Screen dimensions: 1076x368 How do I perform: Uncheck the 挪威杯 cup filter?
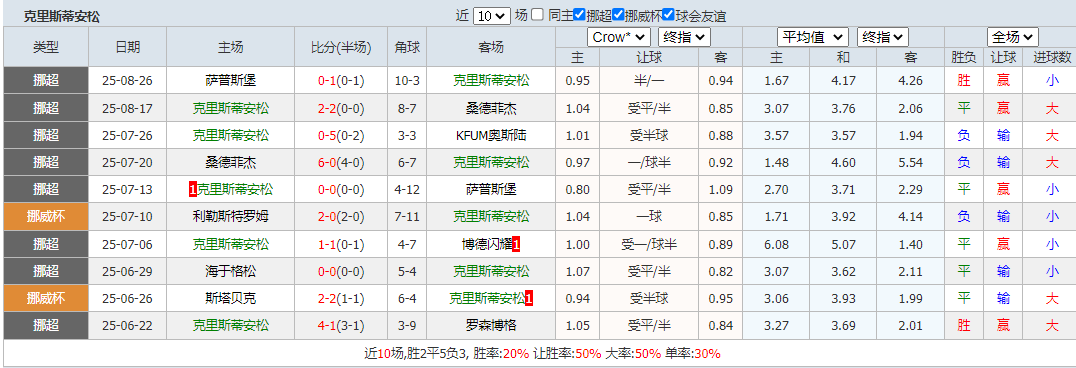(618, 14)
